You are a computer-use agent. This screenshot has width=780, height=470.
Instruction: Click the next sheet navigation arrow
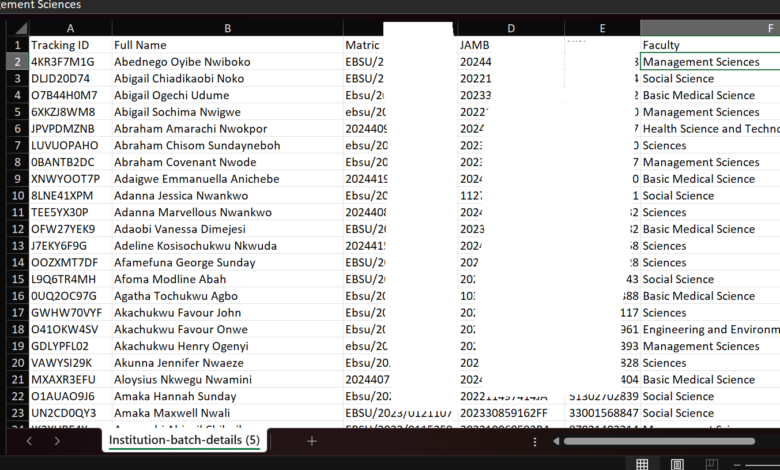(x=57, y=441)
